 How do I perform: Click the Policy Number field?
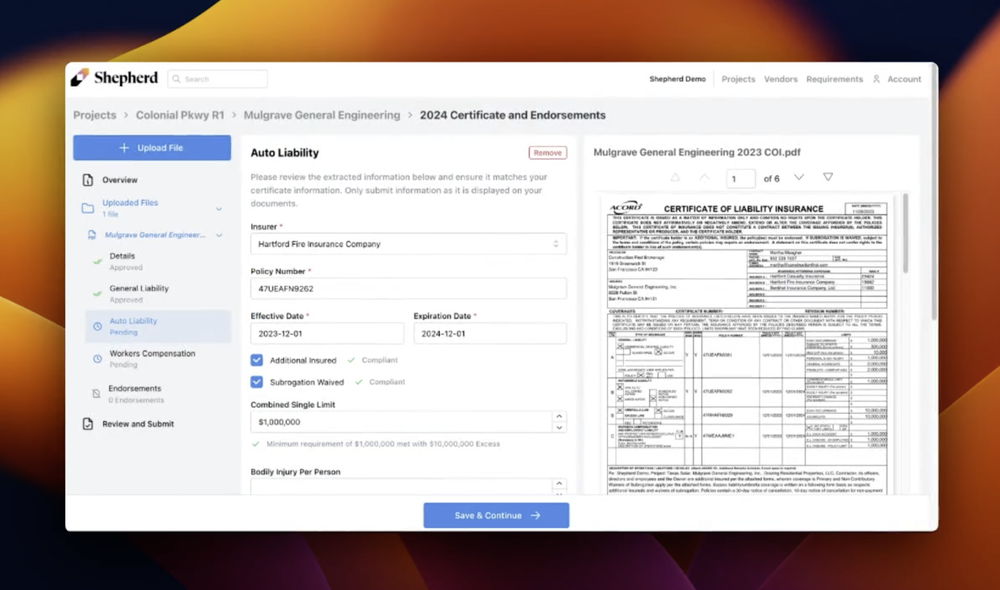point(408,289)
